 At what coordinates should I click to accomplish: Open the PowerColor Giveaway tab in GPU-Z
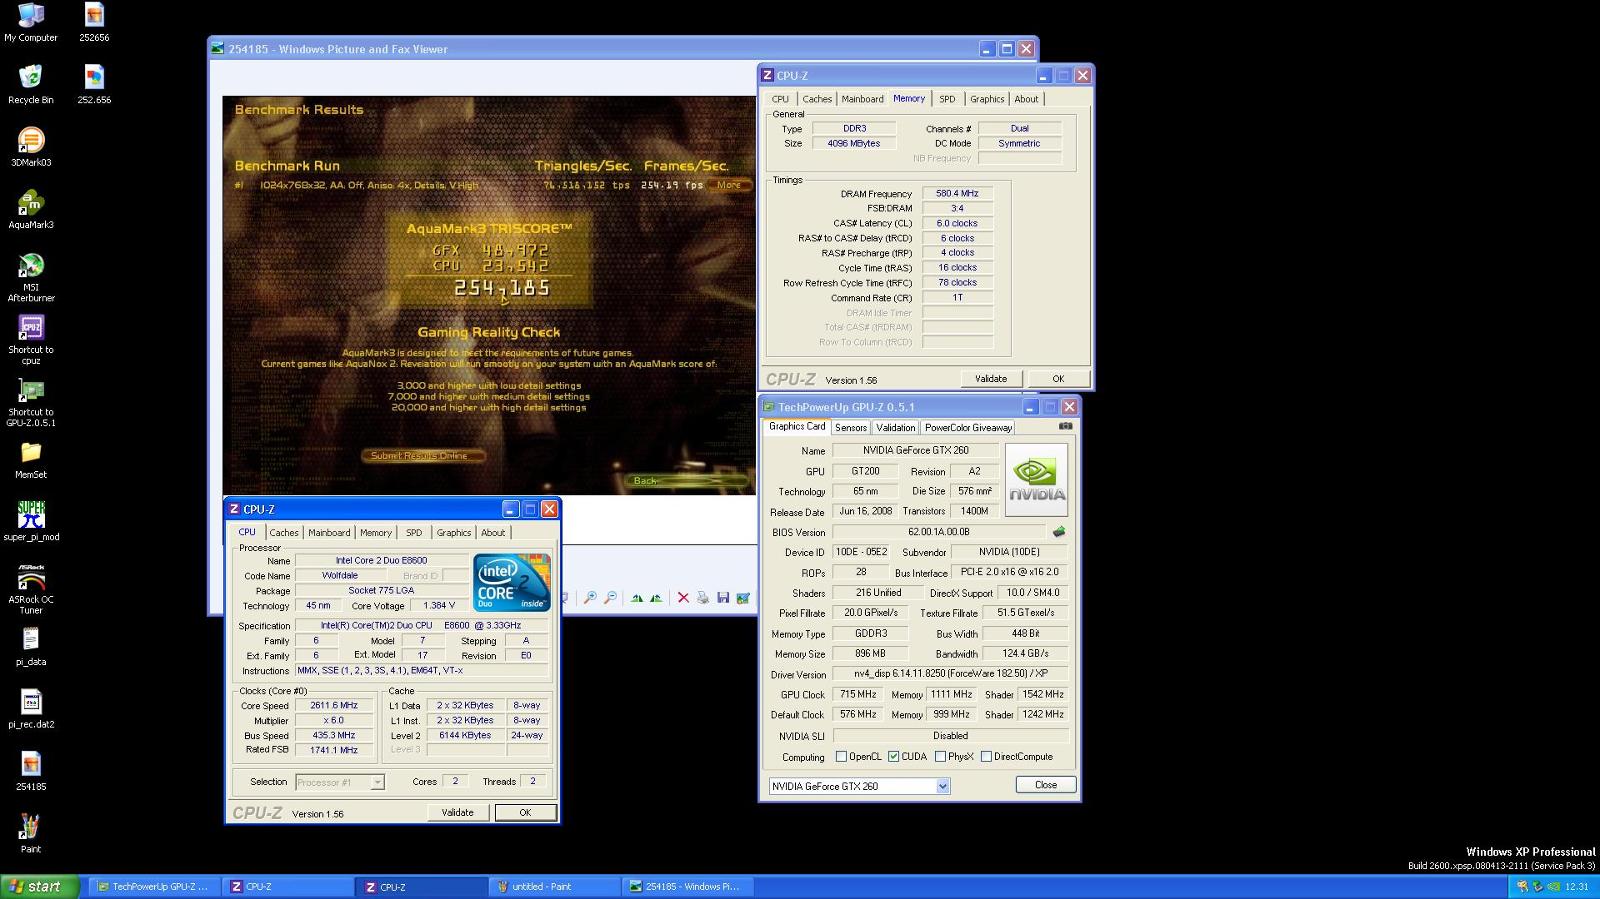click(x=968, y=428)
